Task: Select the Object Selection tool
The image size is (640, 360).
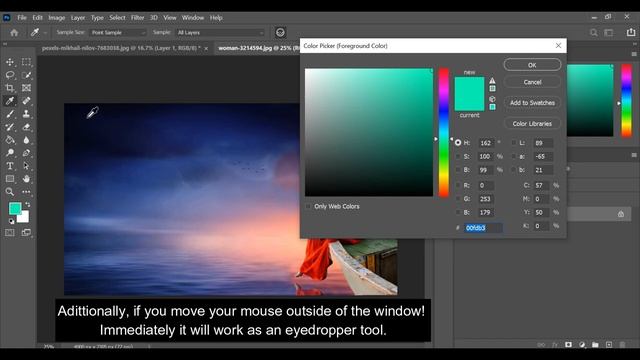Action: [x=26, y=75]
